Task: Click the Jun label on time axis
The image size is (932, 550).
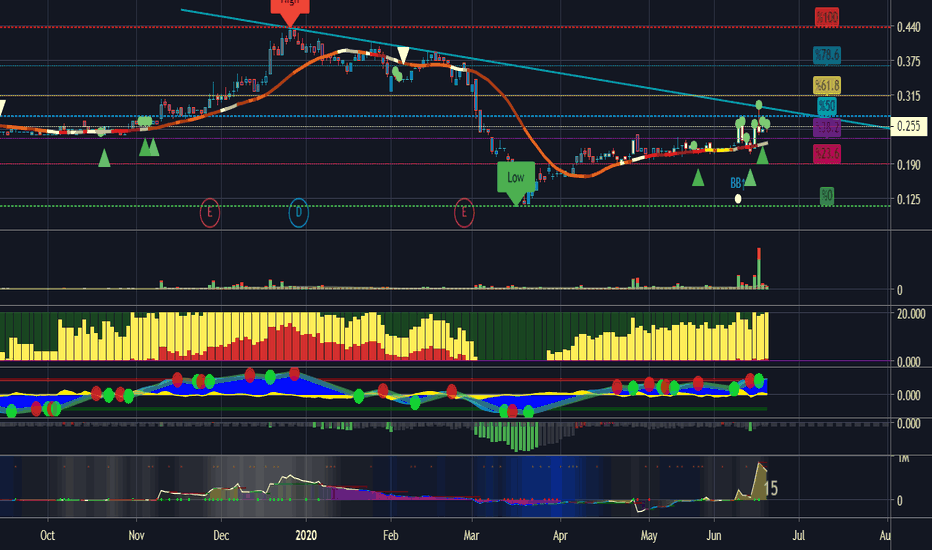Action: click(x=714, y=535)
